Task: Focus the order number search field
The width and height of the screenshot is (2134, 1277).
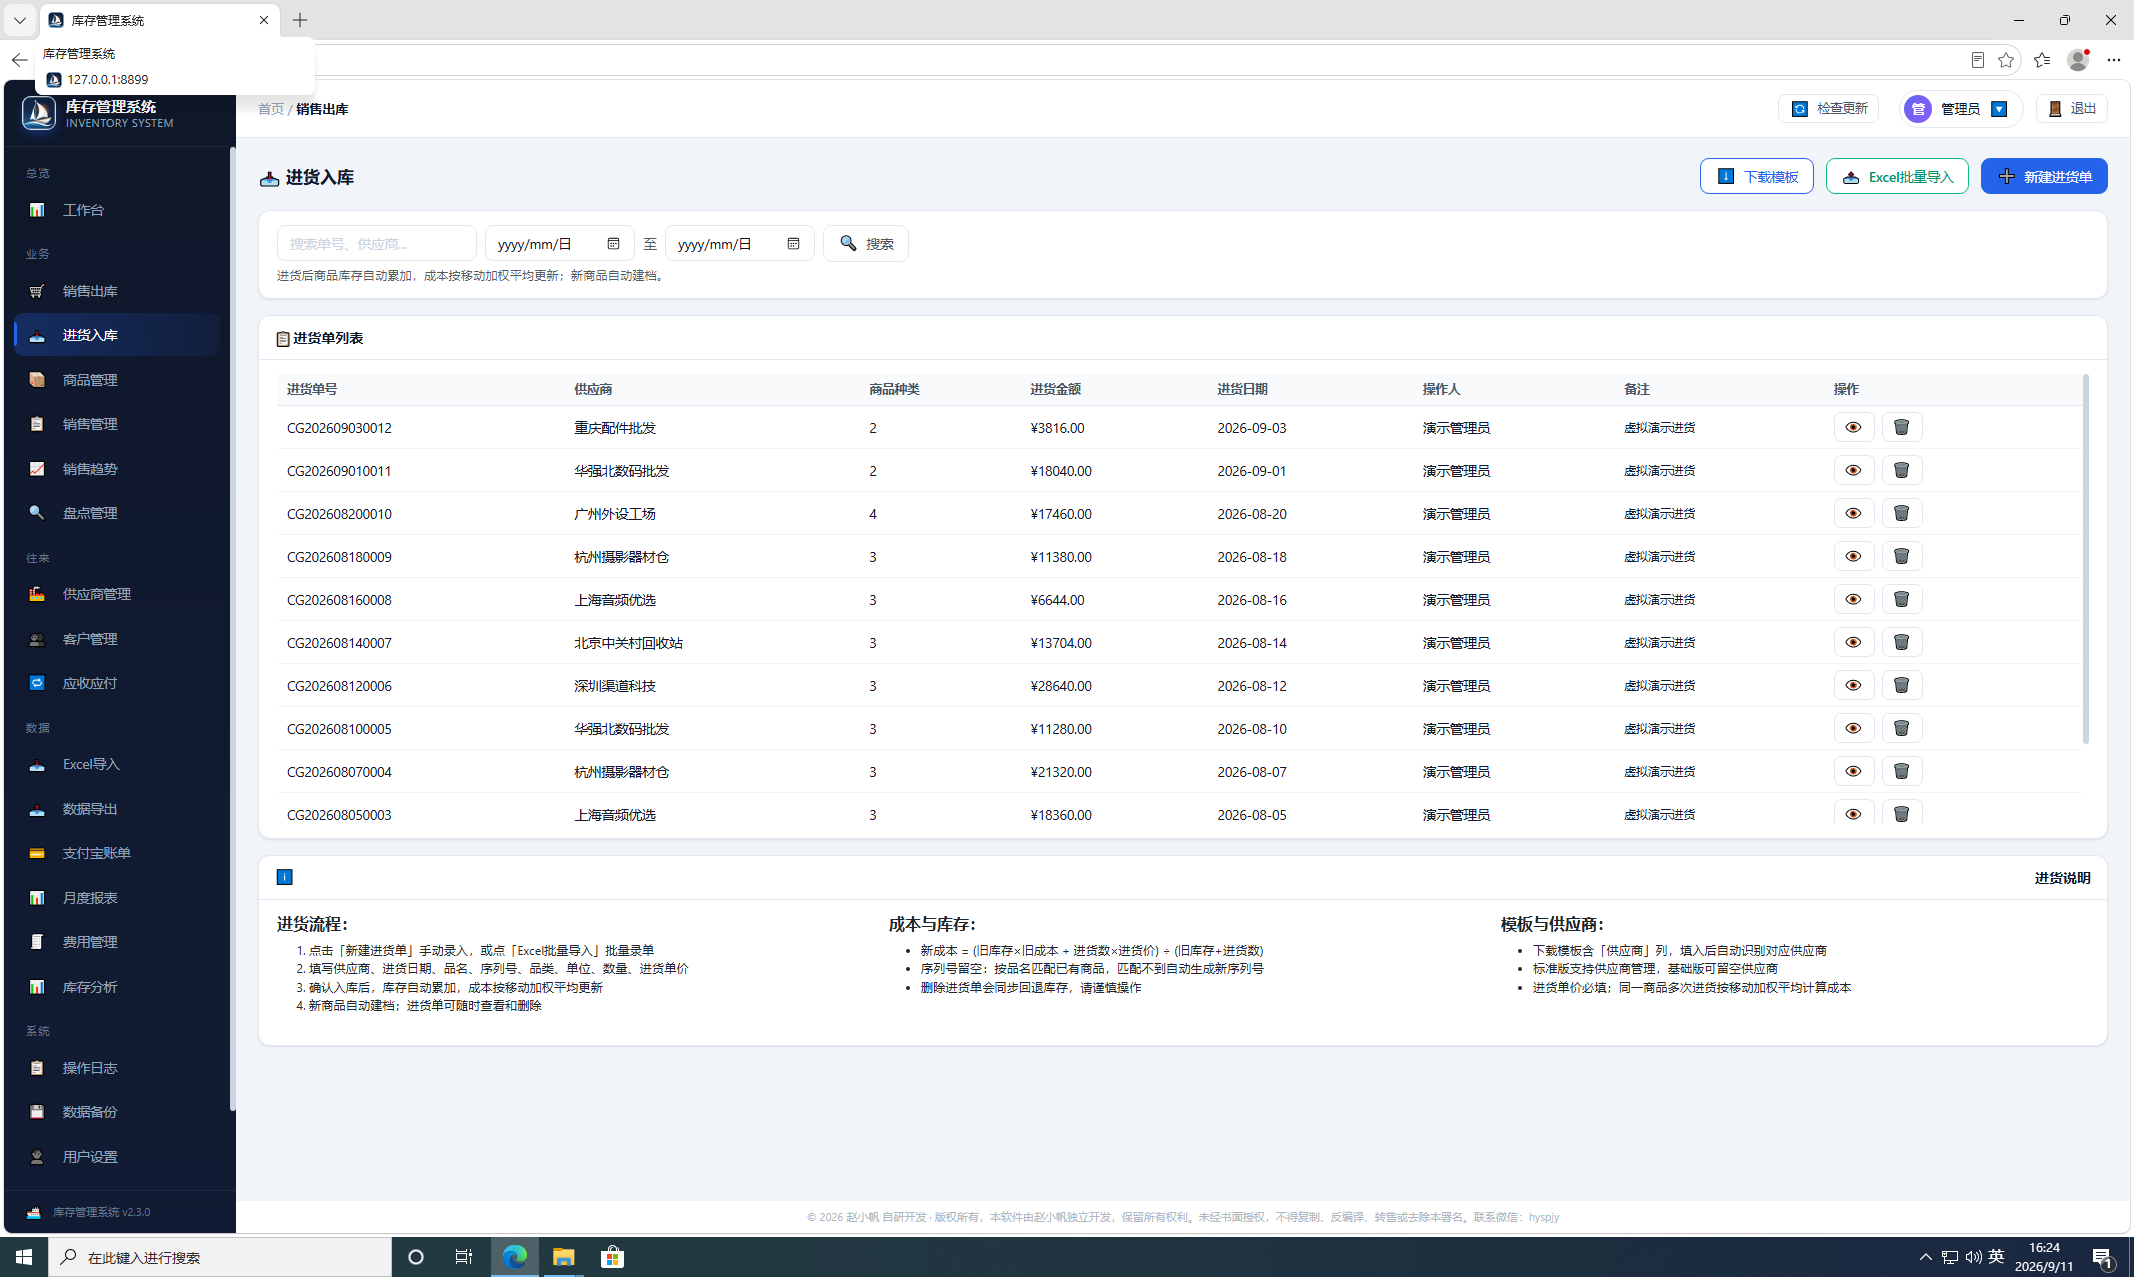Action: (x=376, y=243)
